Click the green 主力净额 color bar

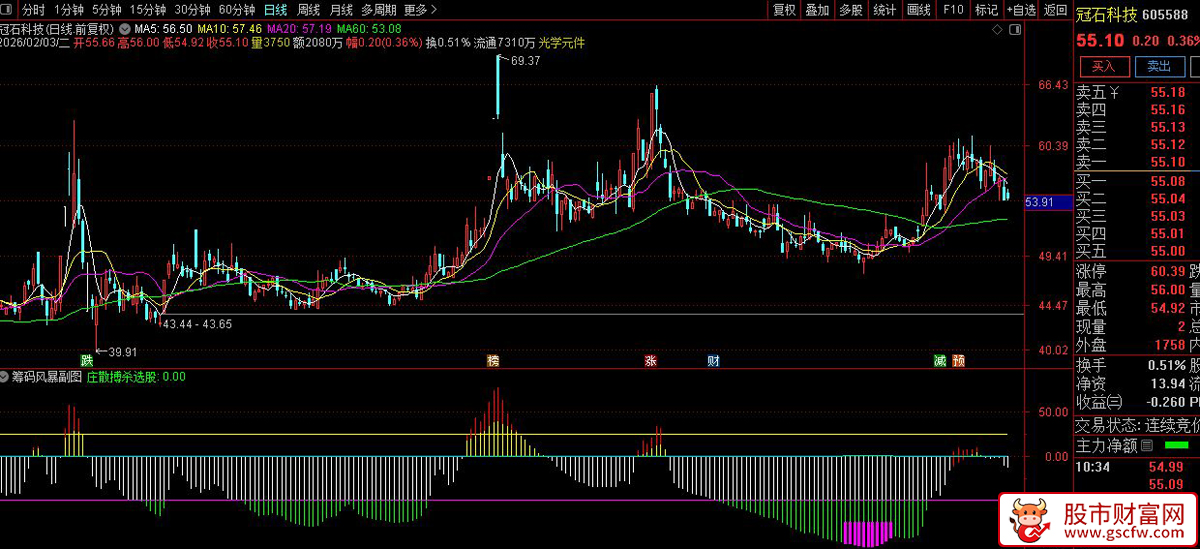click(x=1176, y=445)
